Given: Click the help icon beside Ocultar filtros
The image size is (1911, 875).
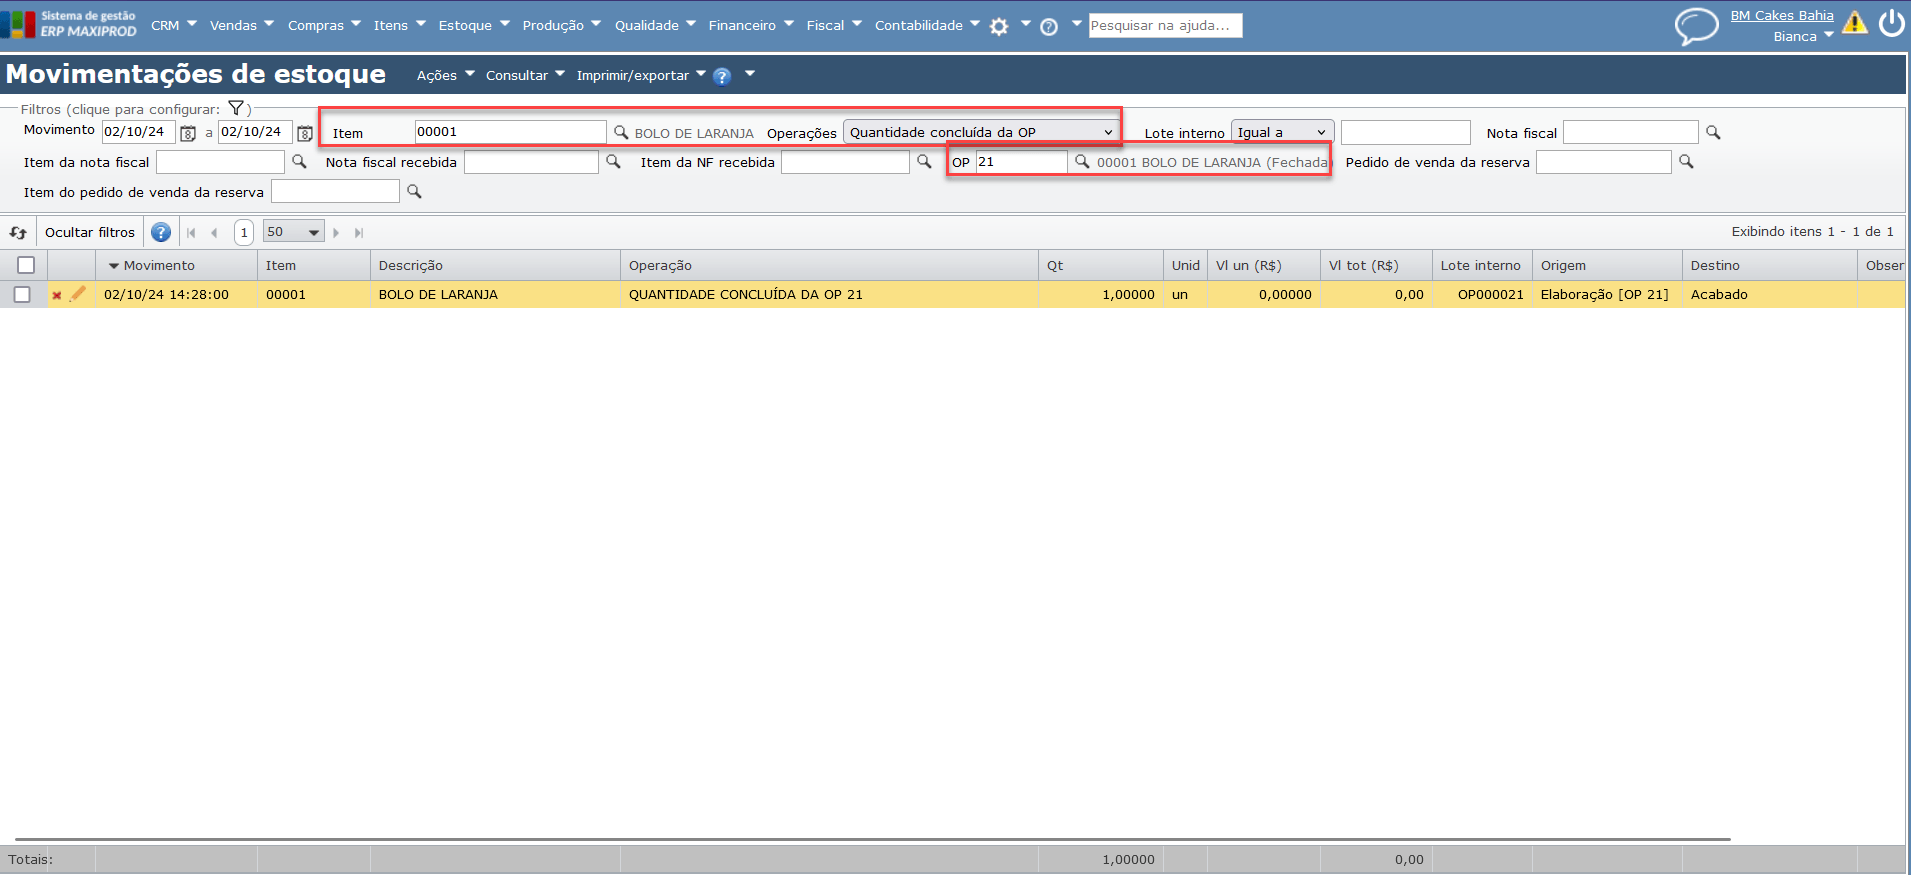Looking at the screenshot, I should pos(160,233).
